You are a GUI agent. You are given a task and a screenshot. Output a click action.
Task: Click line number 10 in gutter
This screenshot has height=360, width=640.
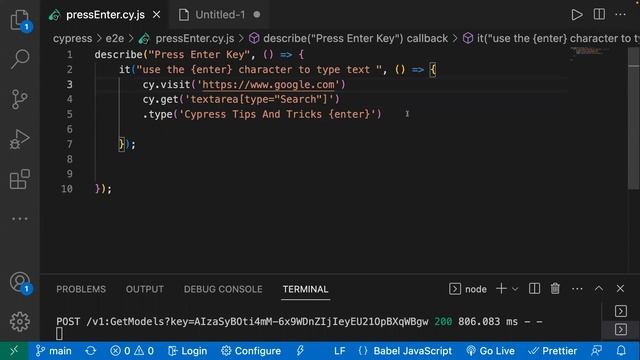point(67,189)
